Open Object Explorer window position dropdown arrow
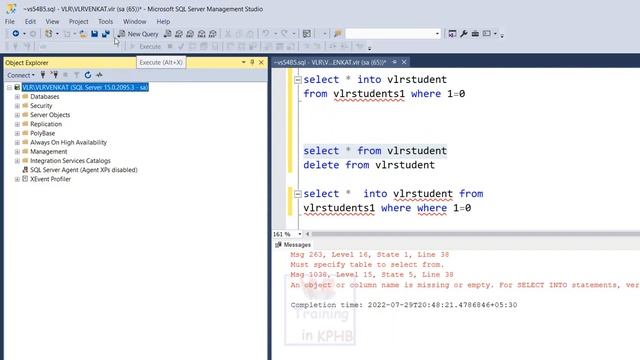Screen dimensions: 640x360 (244, 62)
